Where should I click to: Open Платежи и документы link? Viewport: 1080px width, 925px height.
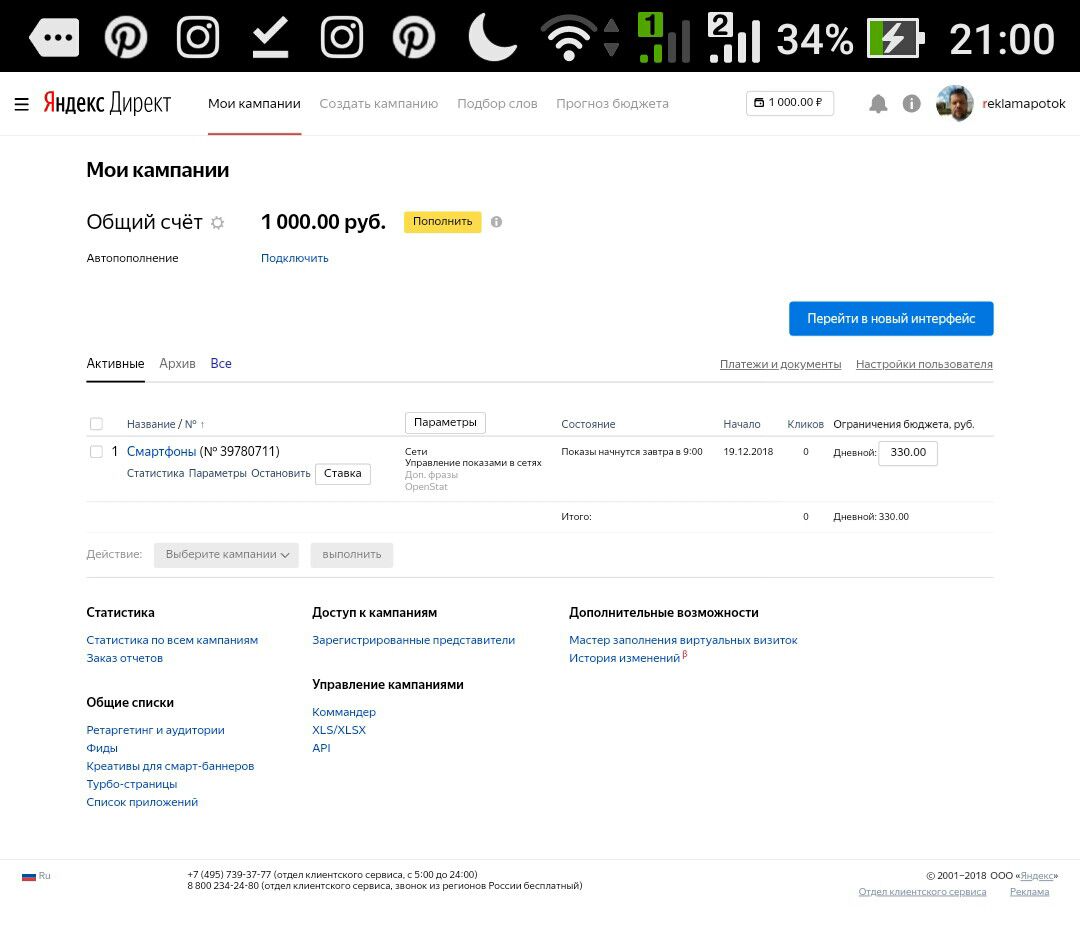780,364
